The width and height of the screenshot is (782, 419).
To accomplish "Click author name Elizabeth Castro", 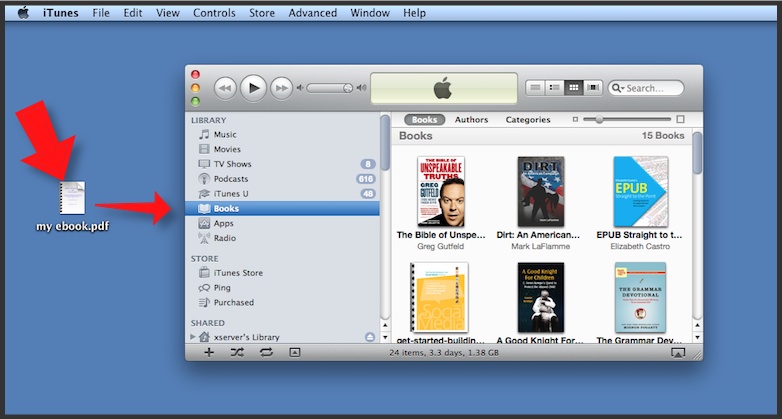I will click(x=640, y=246).
